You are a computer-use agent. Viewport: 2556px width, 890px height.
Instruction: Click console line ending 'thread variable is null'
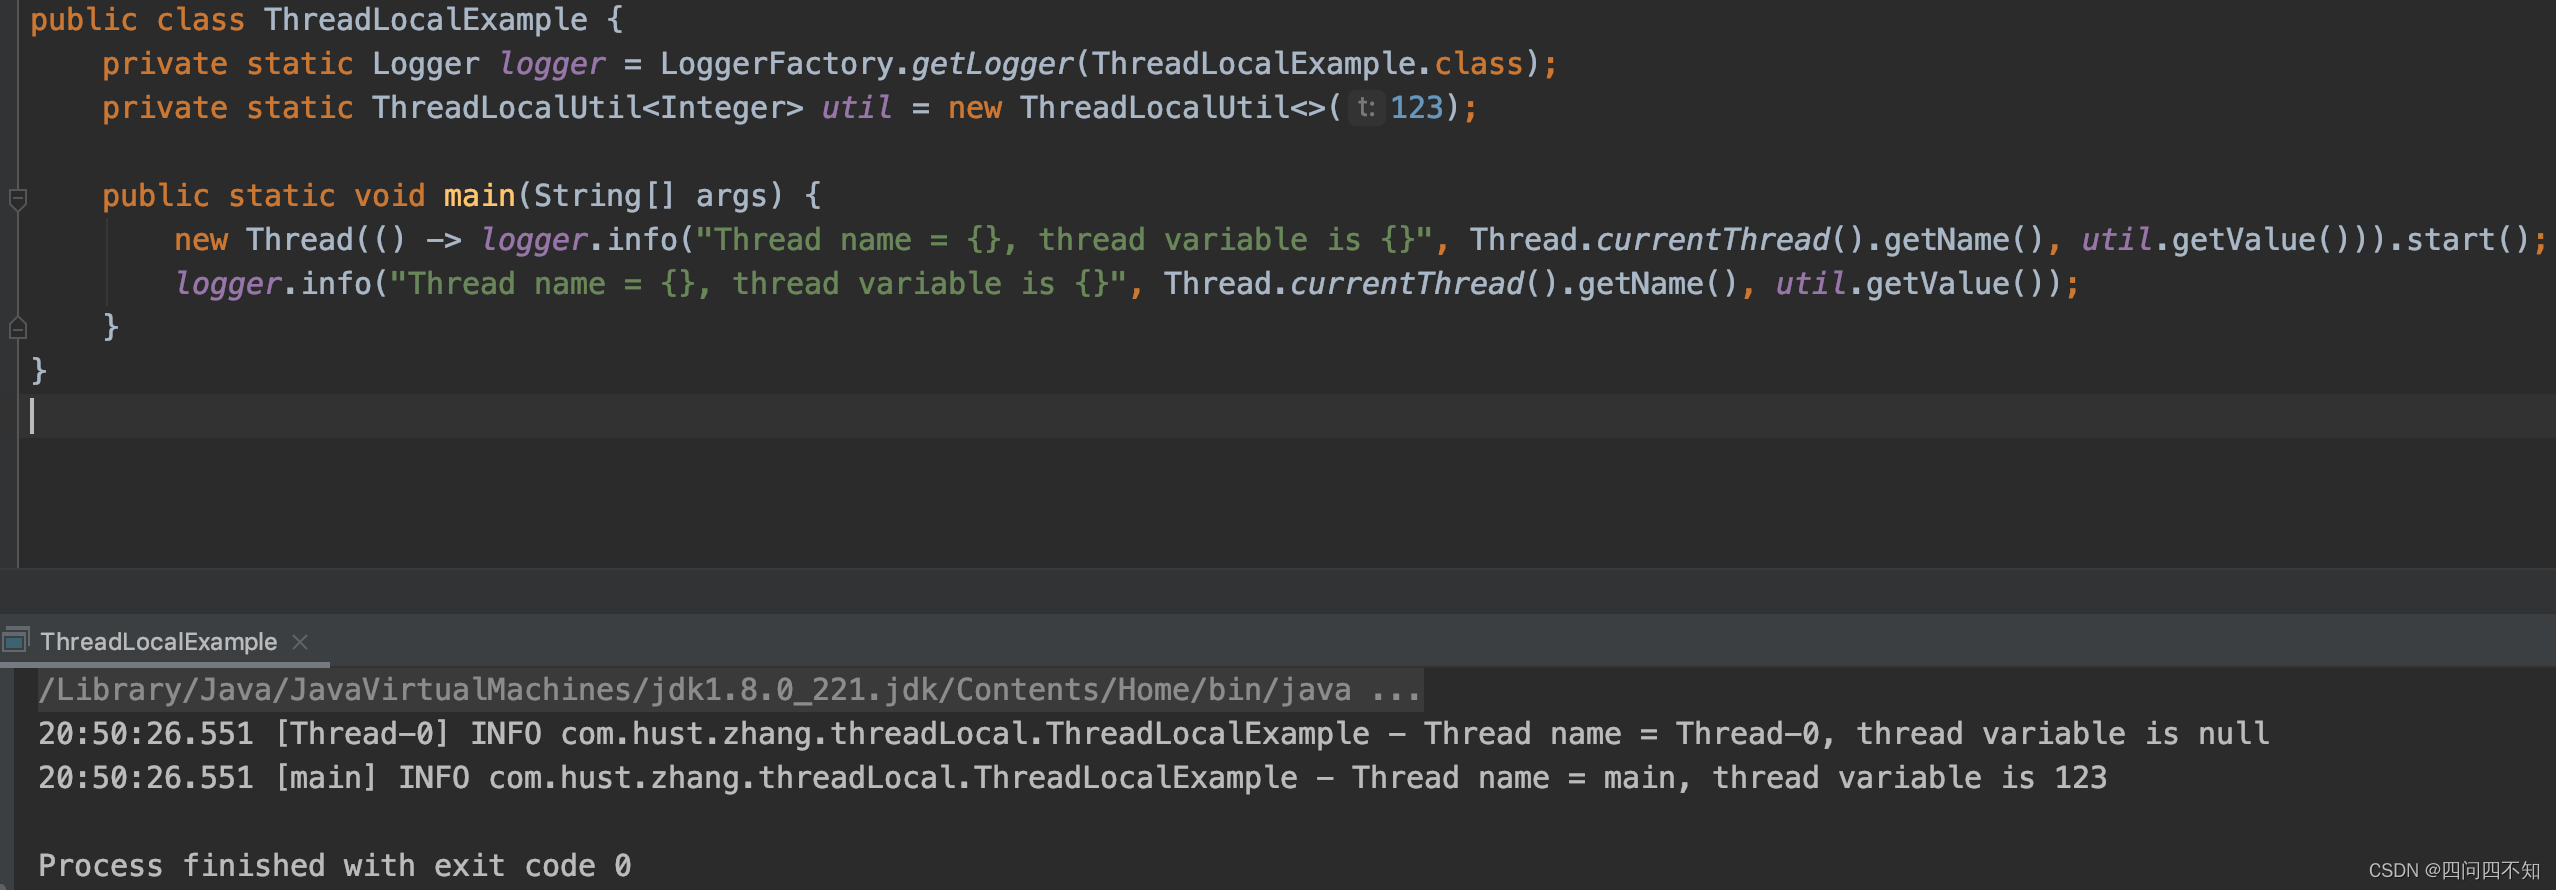[1154, 734]
